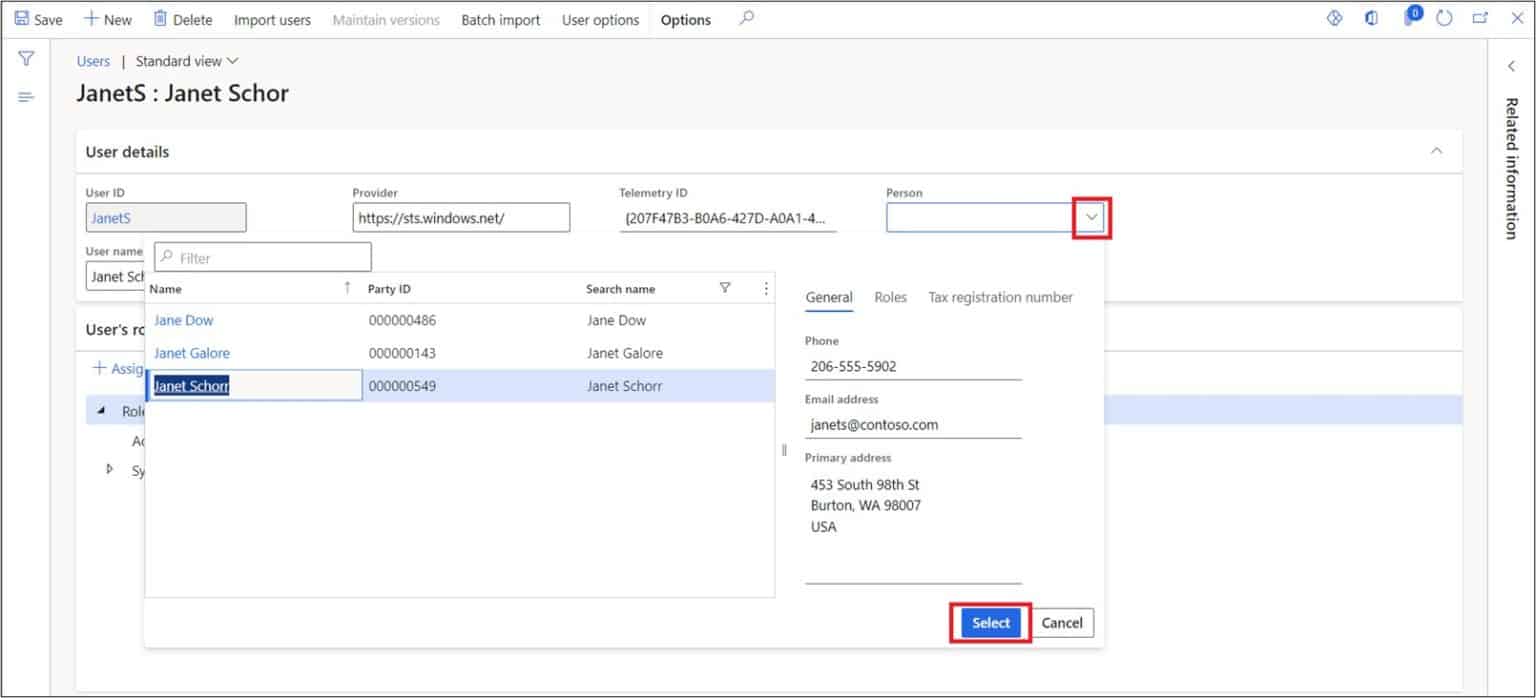Image resolution: width=1536 pixels, height=698 pixels.
Task: Click the Search name column filter icon
Action: tap(725, 288)
